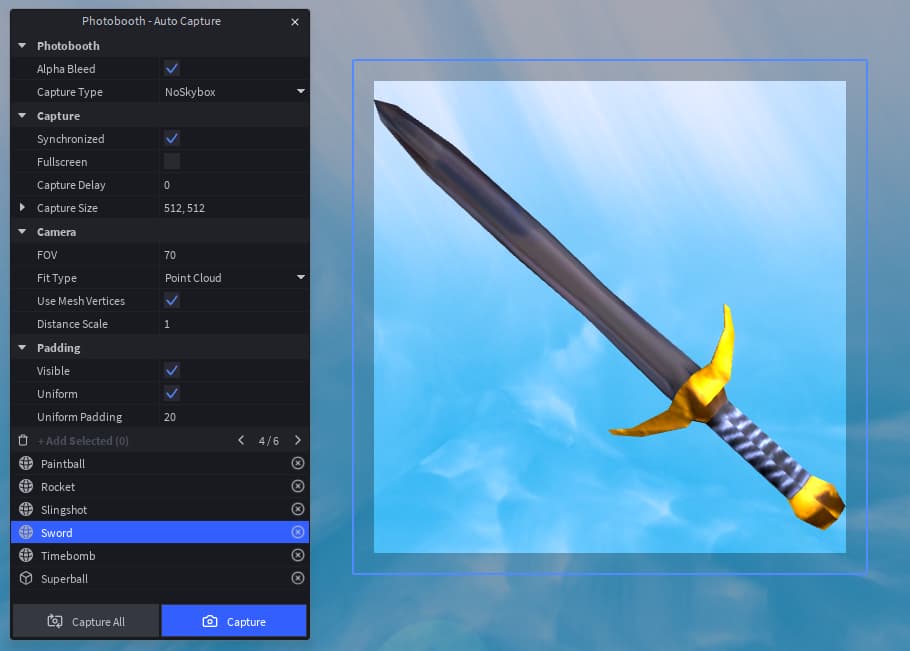Click the 4 / 6 page indicator
The width and height of the screenshot is (910, 651).
click(269, 441)
